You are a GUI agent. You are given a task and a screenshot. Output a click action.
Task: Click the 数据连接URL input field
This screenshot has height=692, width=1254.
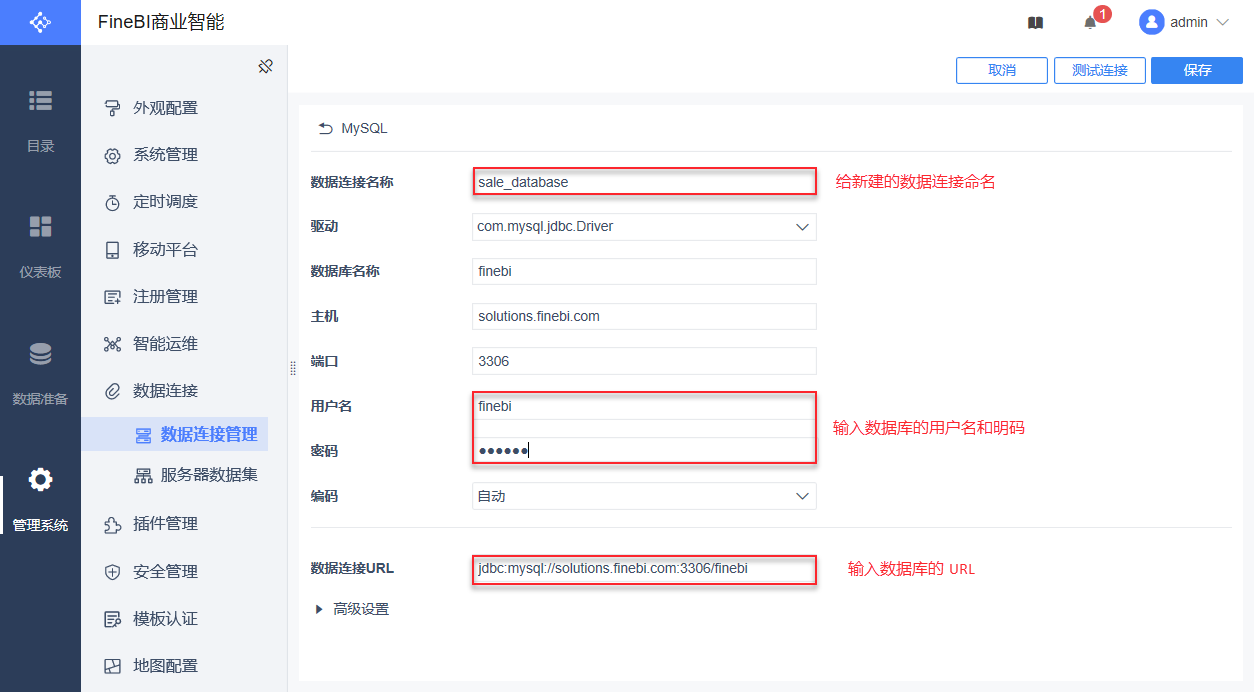point(644,569)
